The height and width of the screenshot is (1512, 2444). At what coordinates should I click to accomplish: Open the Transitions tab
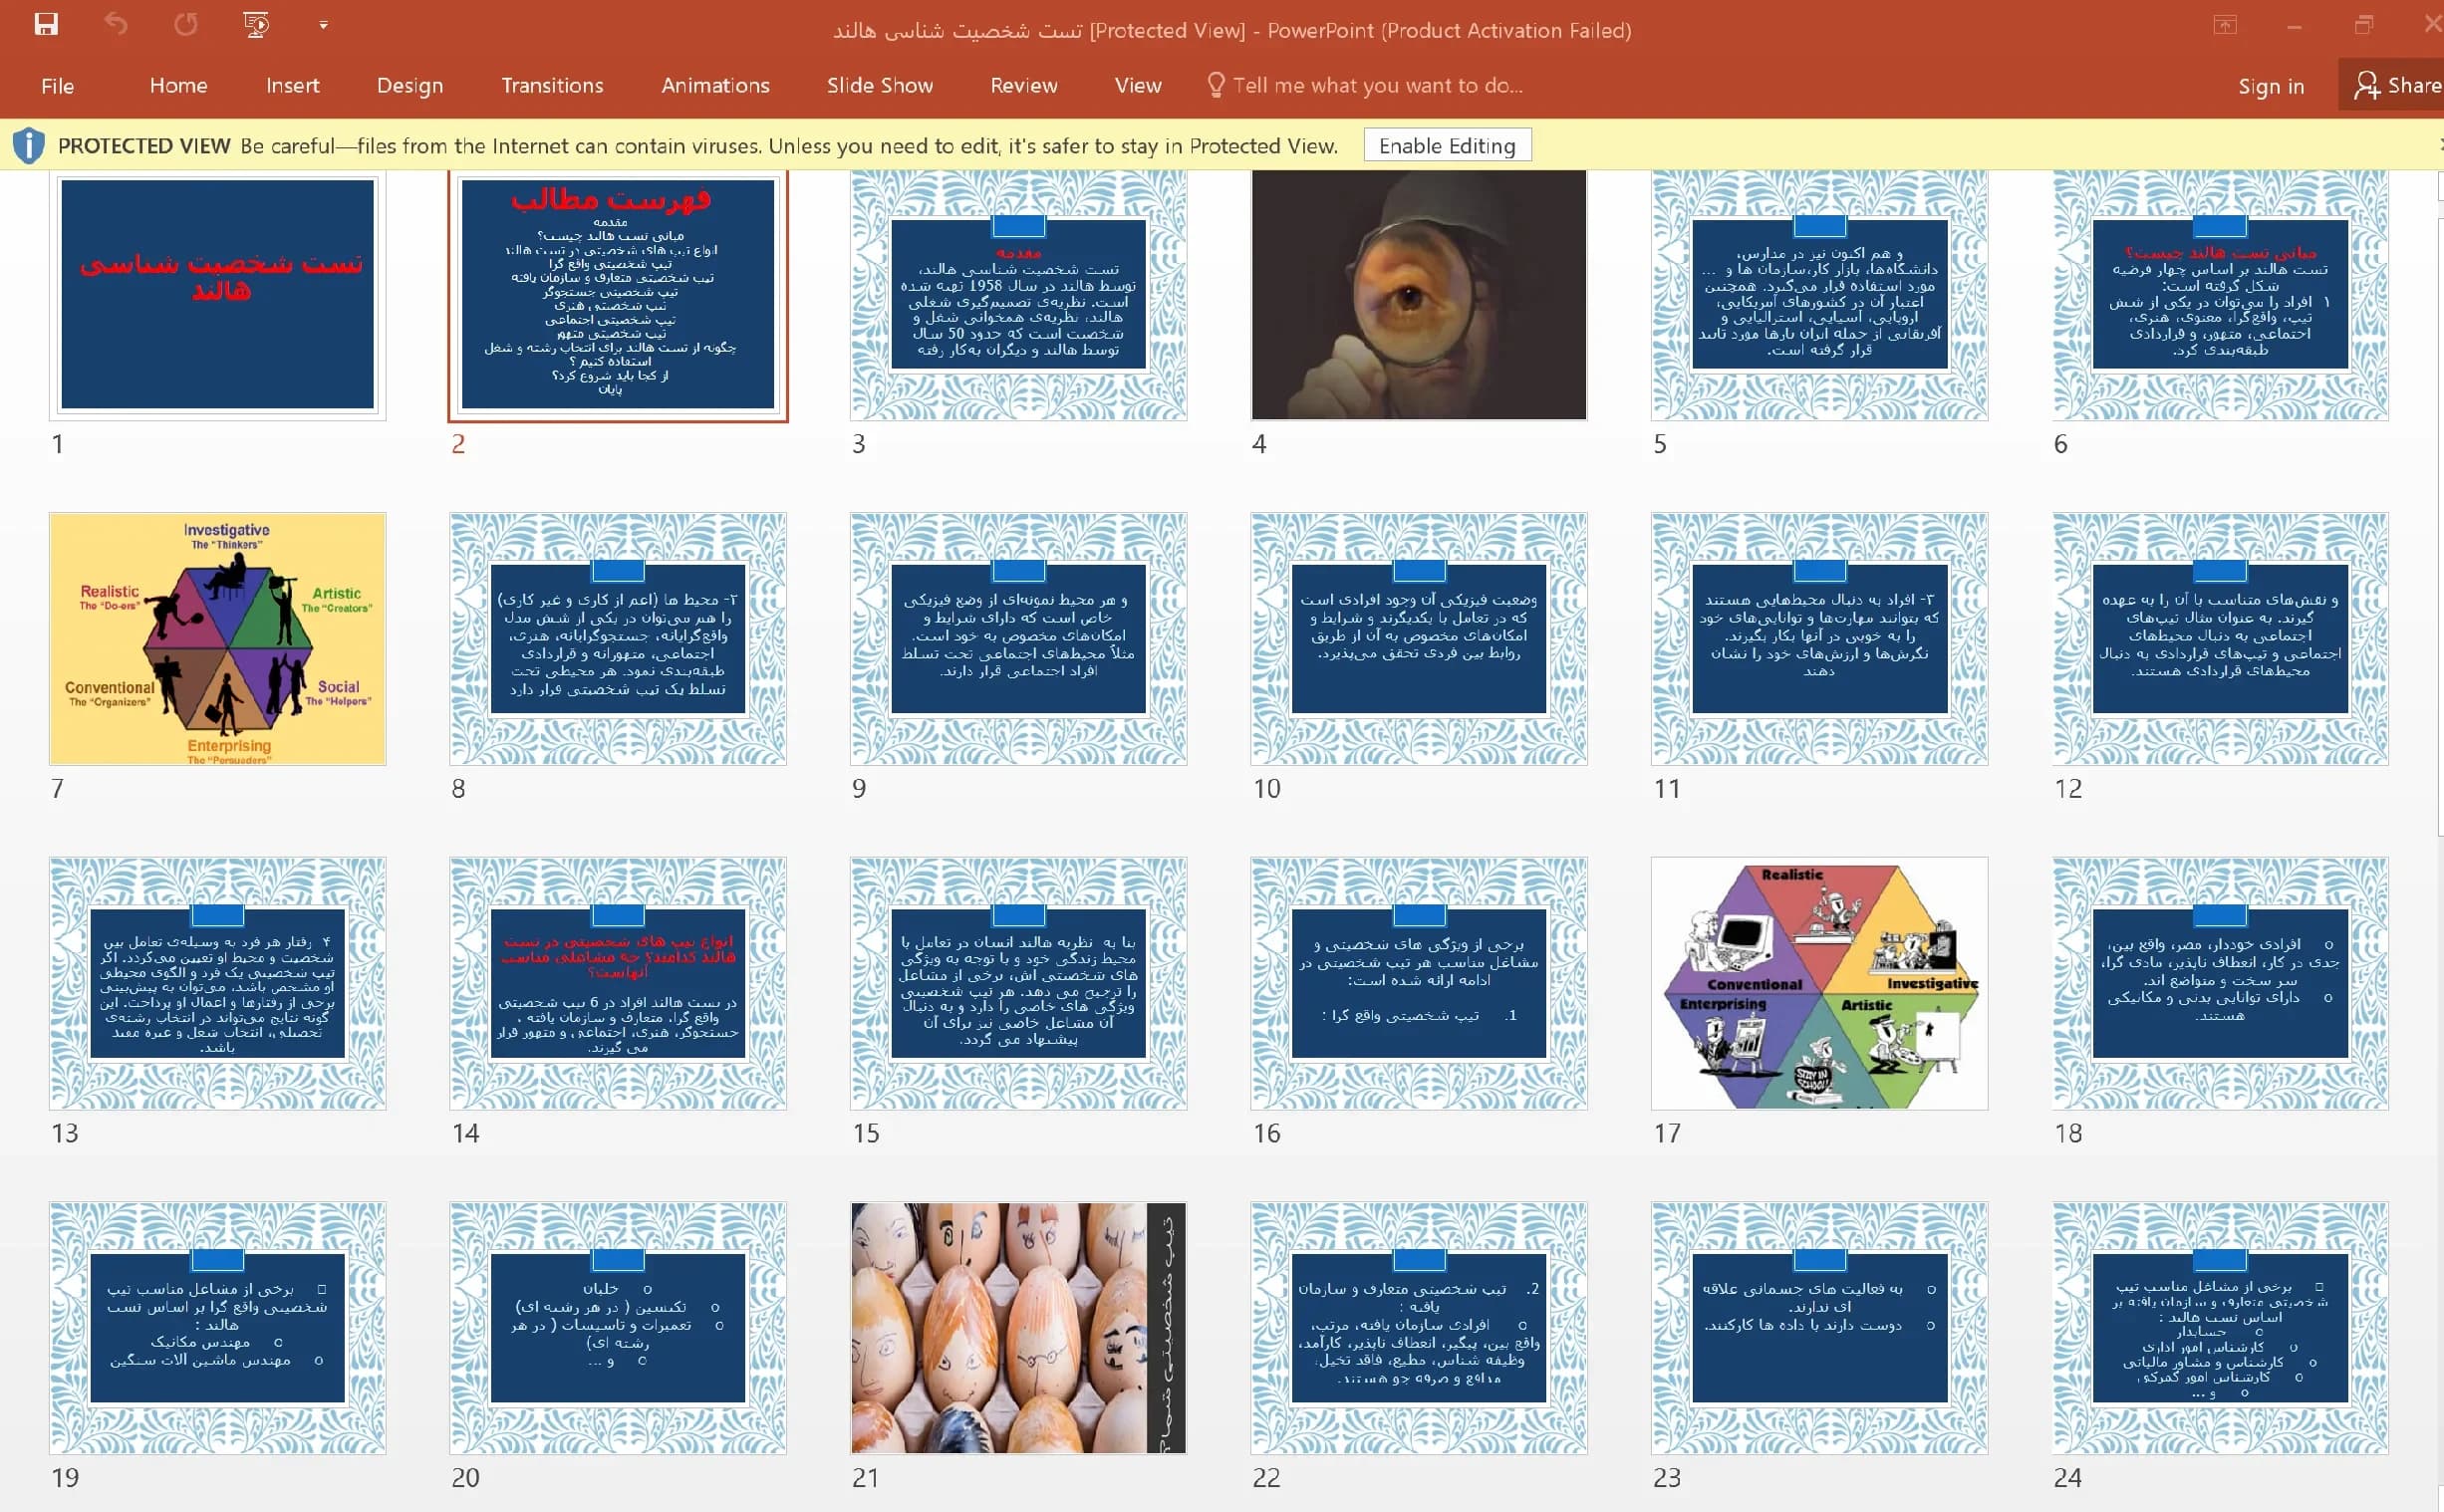[x=552, y=86]
